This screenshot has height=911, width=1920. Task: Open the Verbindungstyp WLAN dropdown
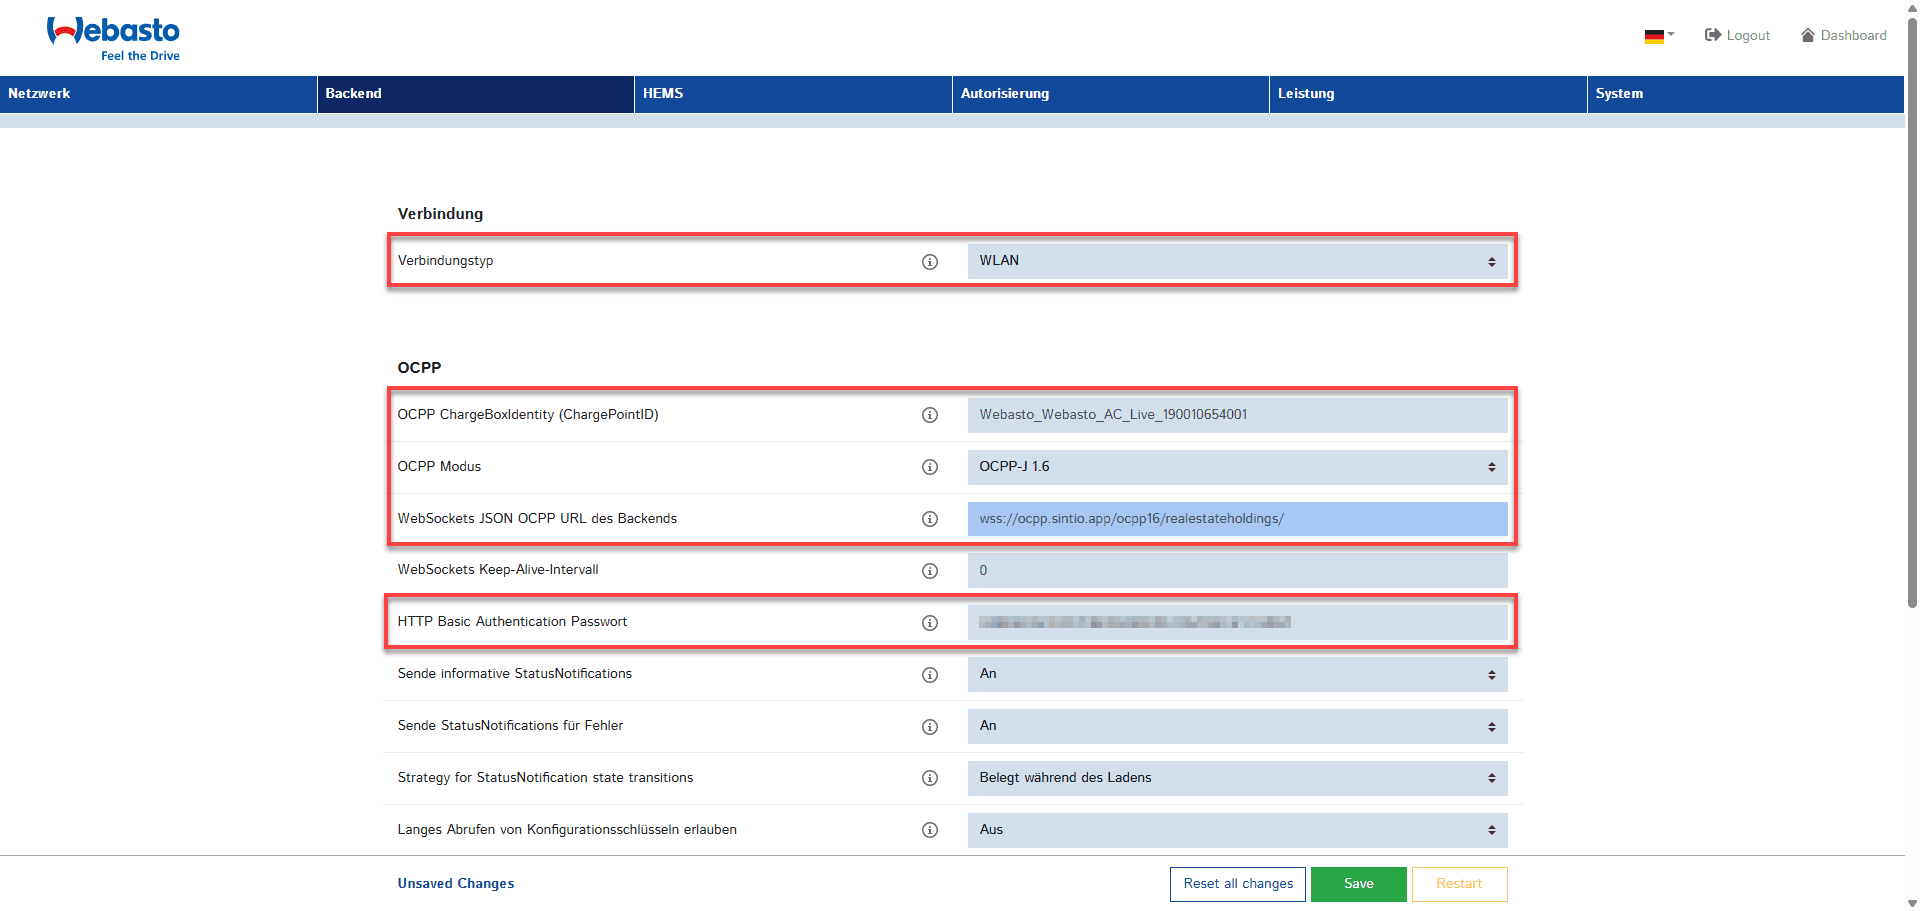1237,261
